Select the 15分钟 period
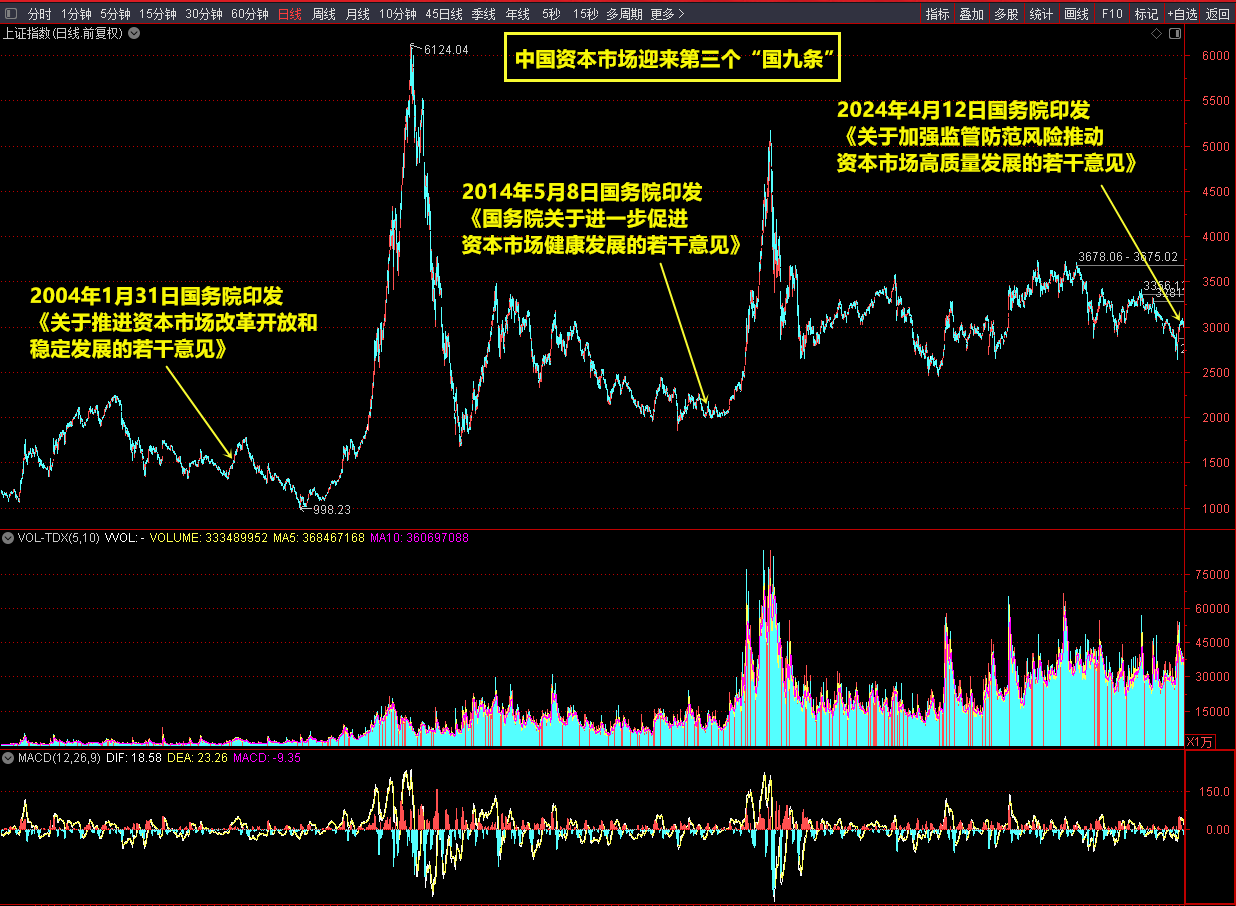 click(158, 14)
